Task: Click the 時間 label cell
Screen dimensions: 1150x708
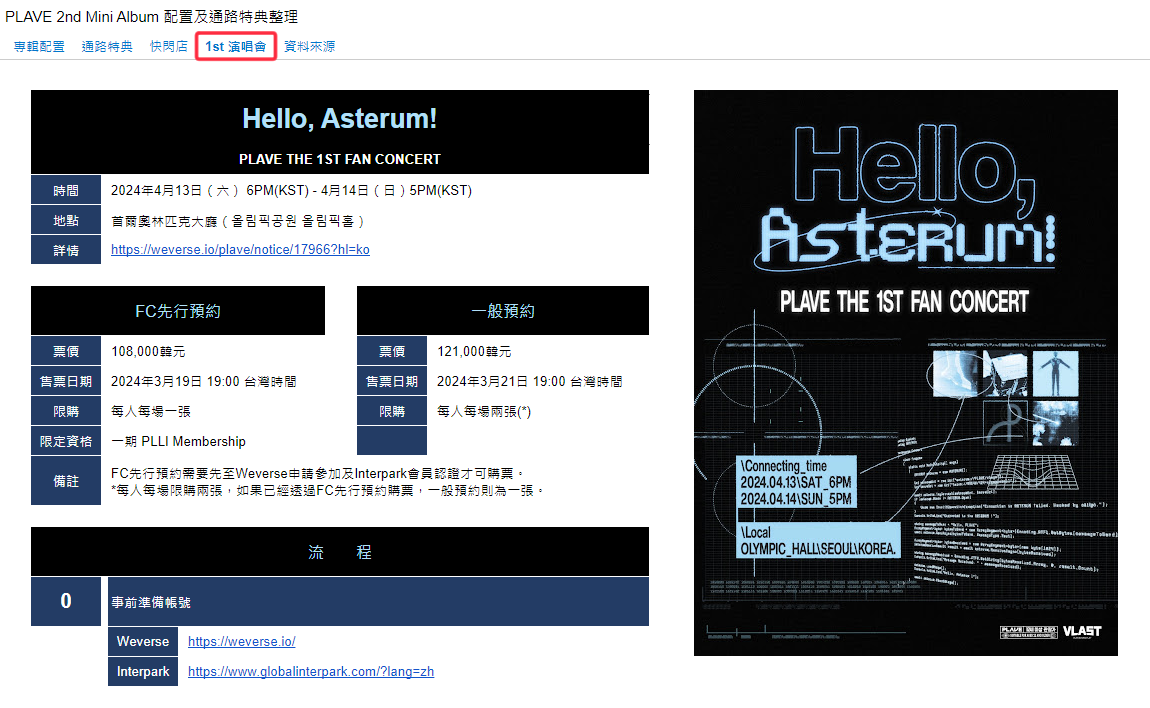Action: click(x=66, y=190)
